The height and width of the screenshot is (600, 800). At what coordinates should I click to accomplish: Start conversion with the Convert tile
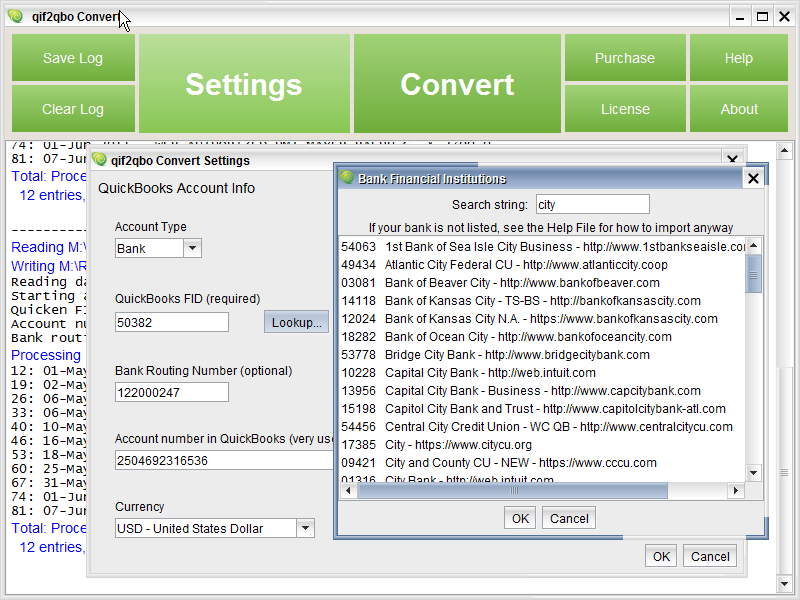coord(457,84)
